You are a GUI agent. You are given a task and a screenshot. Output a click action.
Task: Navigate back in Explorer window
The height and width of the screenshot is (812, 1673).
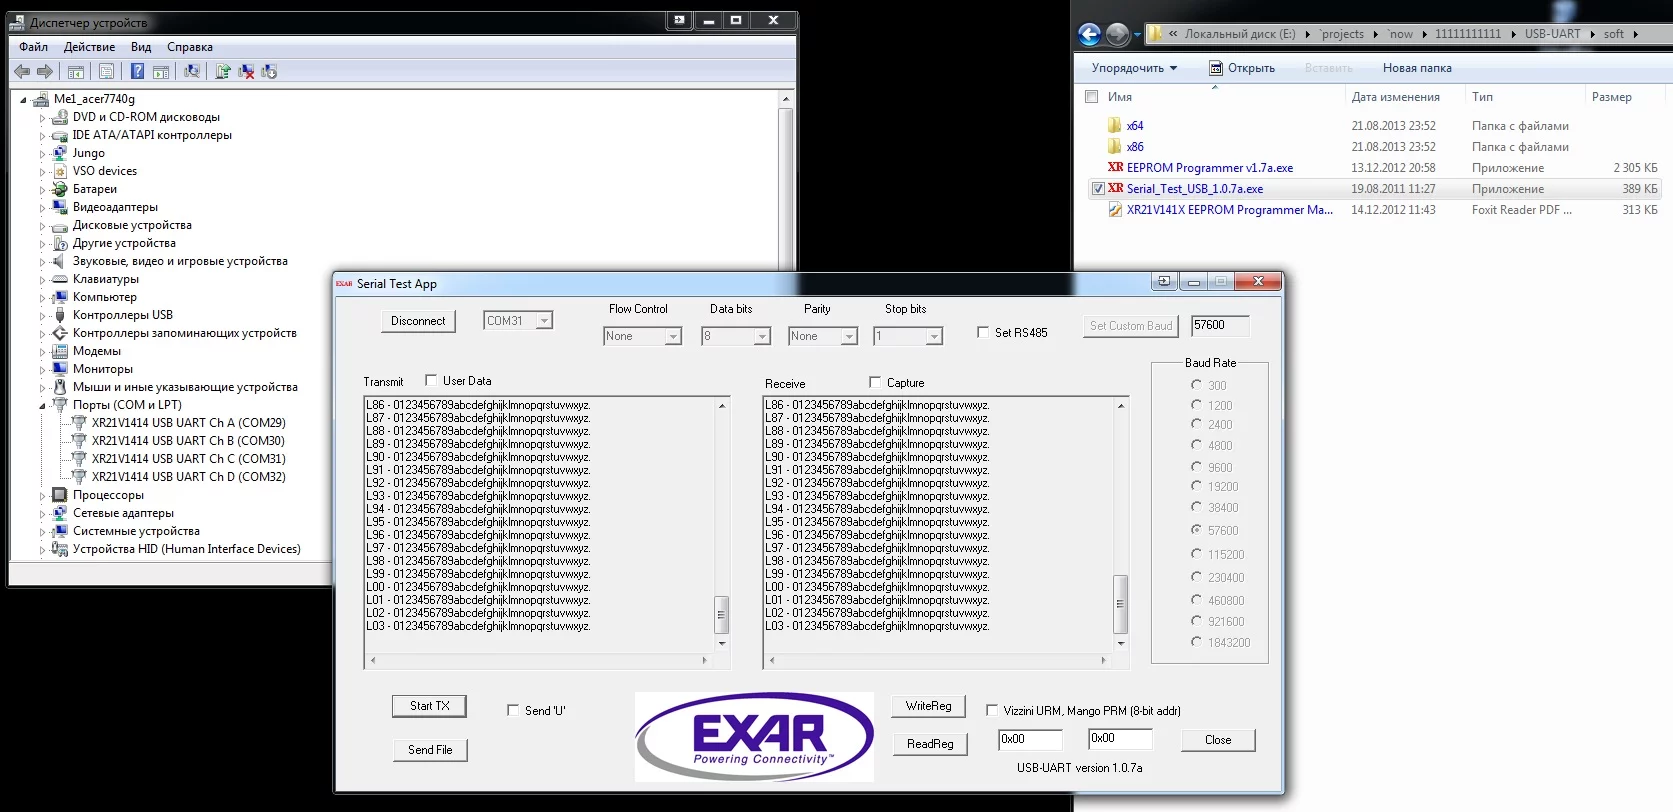tap(1090, 35)
